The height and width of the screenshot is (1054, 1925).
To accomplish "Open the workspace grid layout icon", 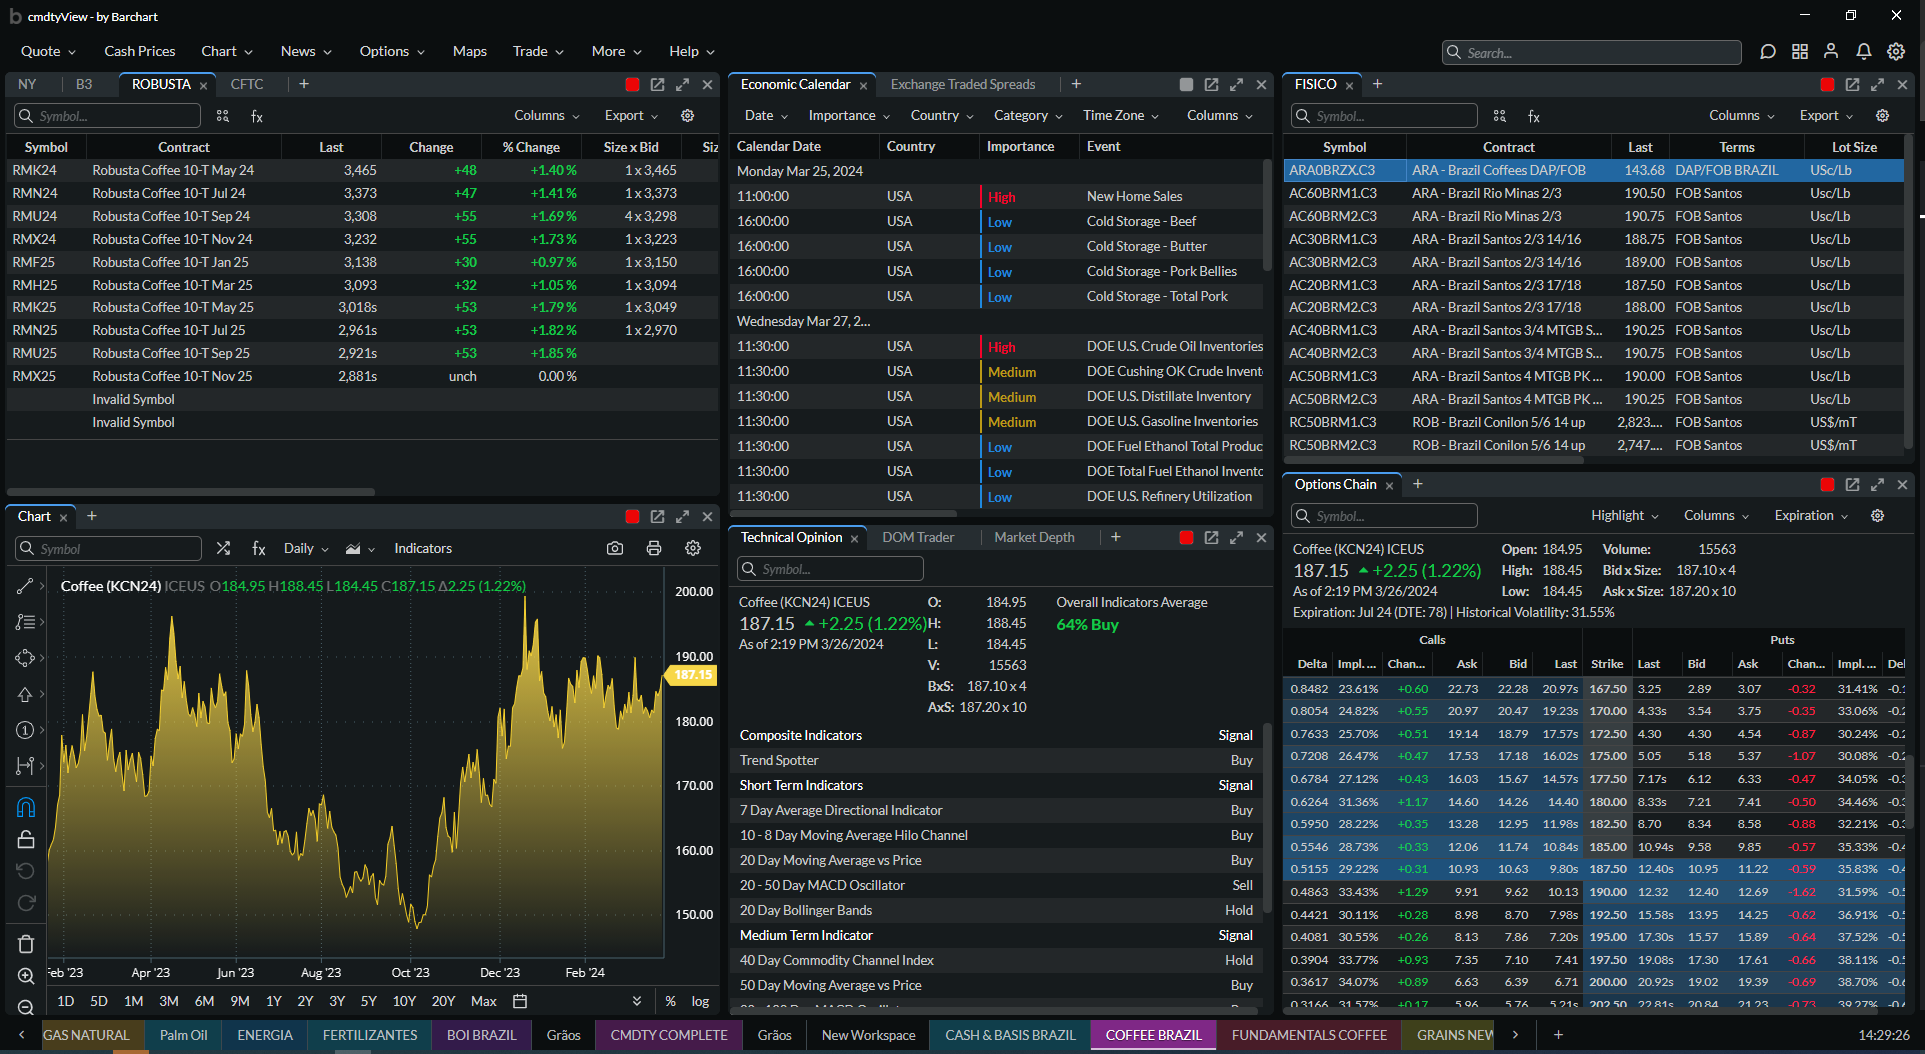I will click(x=1800, y=51).
